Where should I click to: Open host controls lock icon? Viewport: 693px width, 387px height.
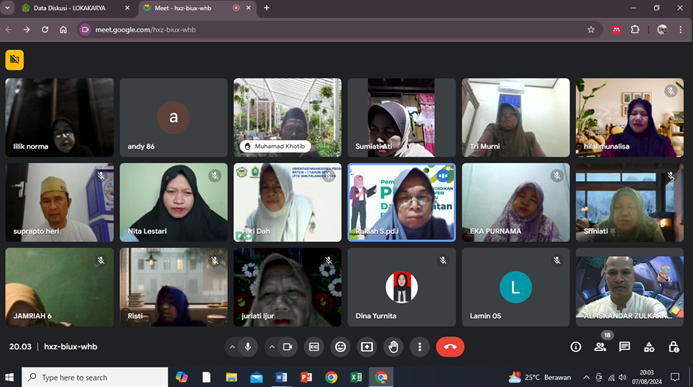click(674, 347)
